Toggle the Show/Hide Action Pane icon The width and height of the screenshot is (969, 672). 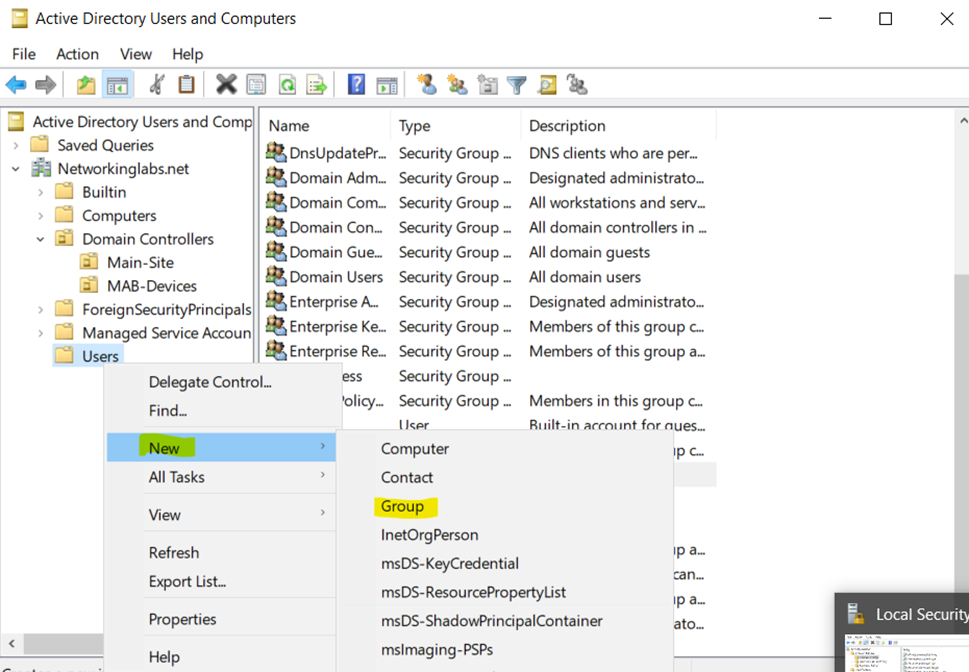(x=387, y=85)
